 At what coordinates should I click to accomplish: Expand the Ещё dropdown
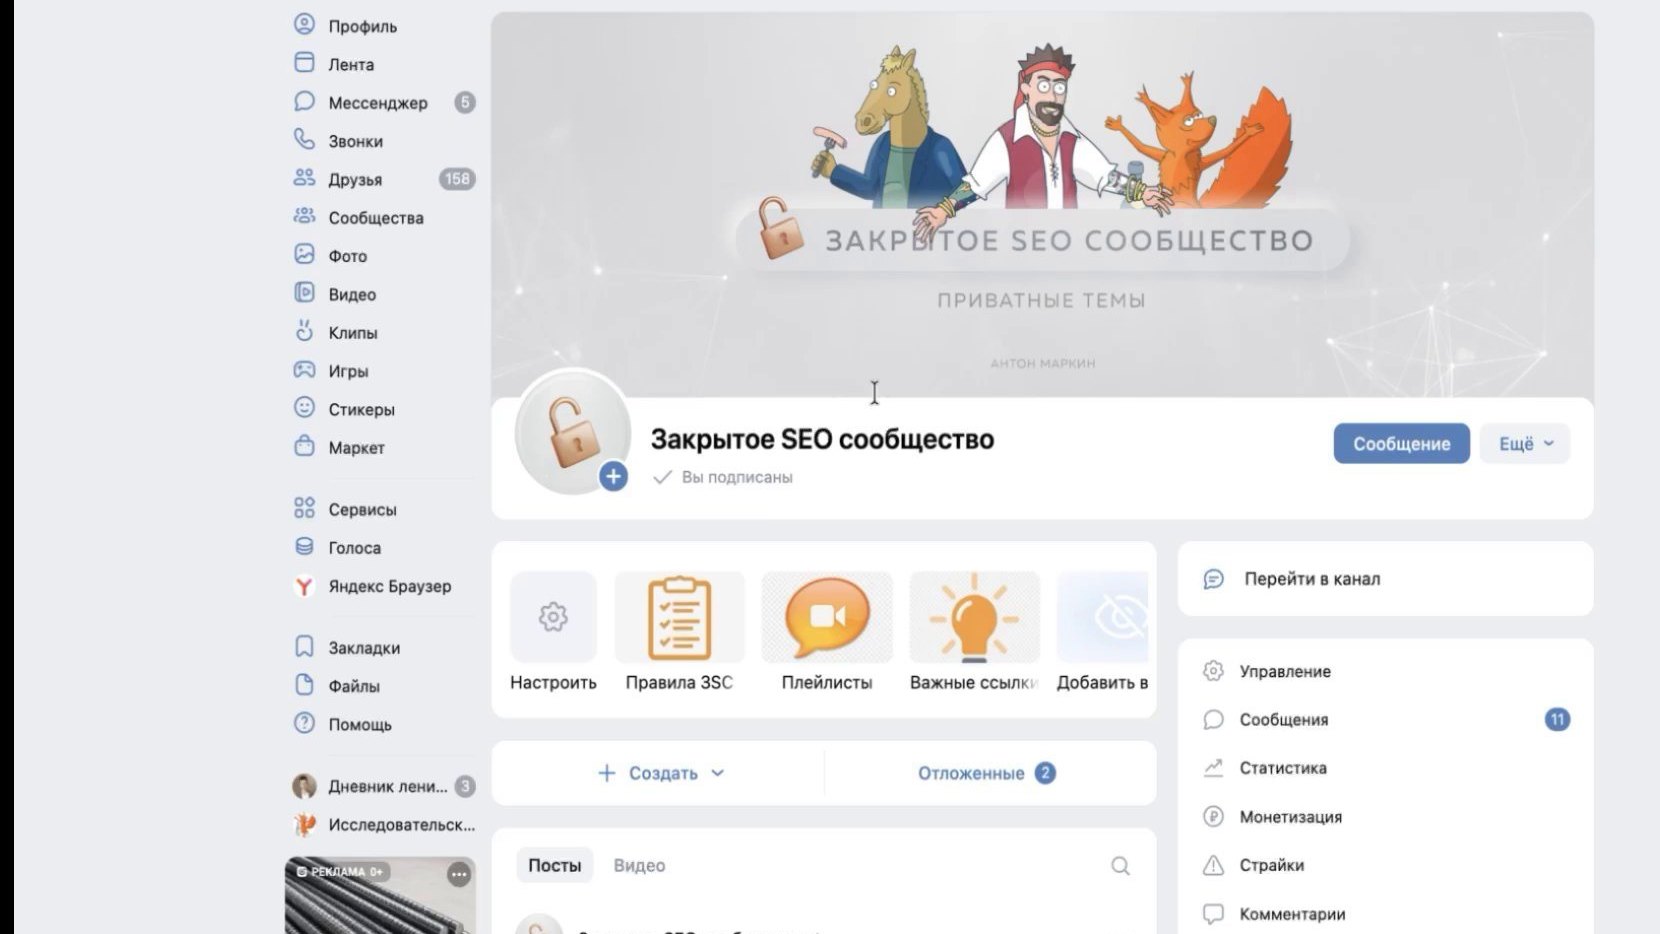pyautogui.click(x=1525, y=443)
